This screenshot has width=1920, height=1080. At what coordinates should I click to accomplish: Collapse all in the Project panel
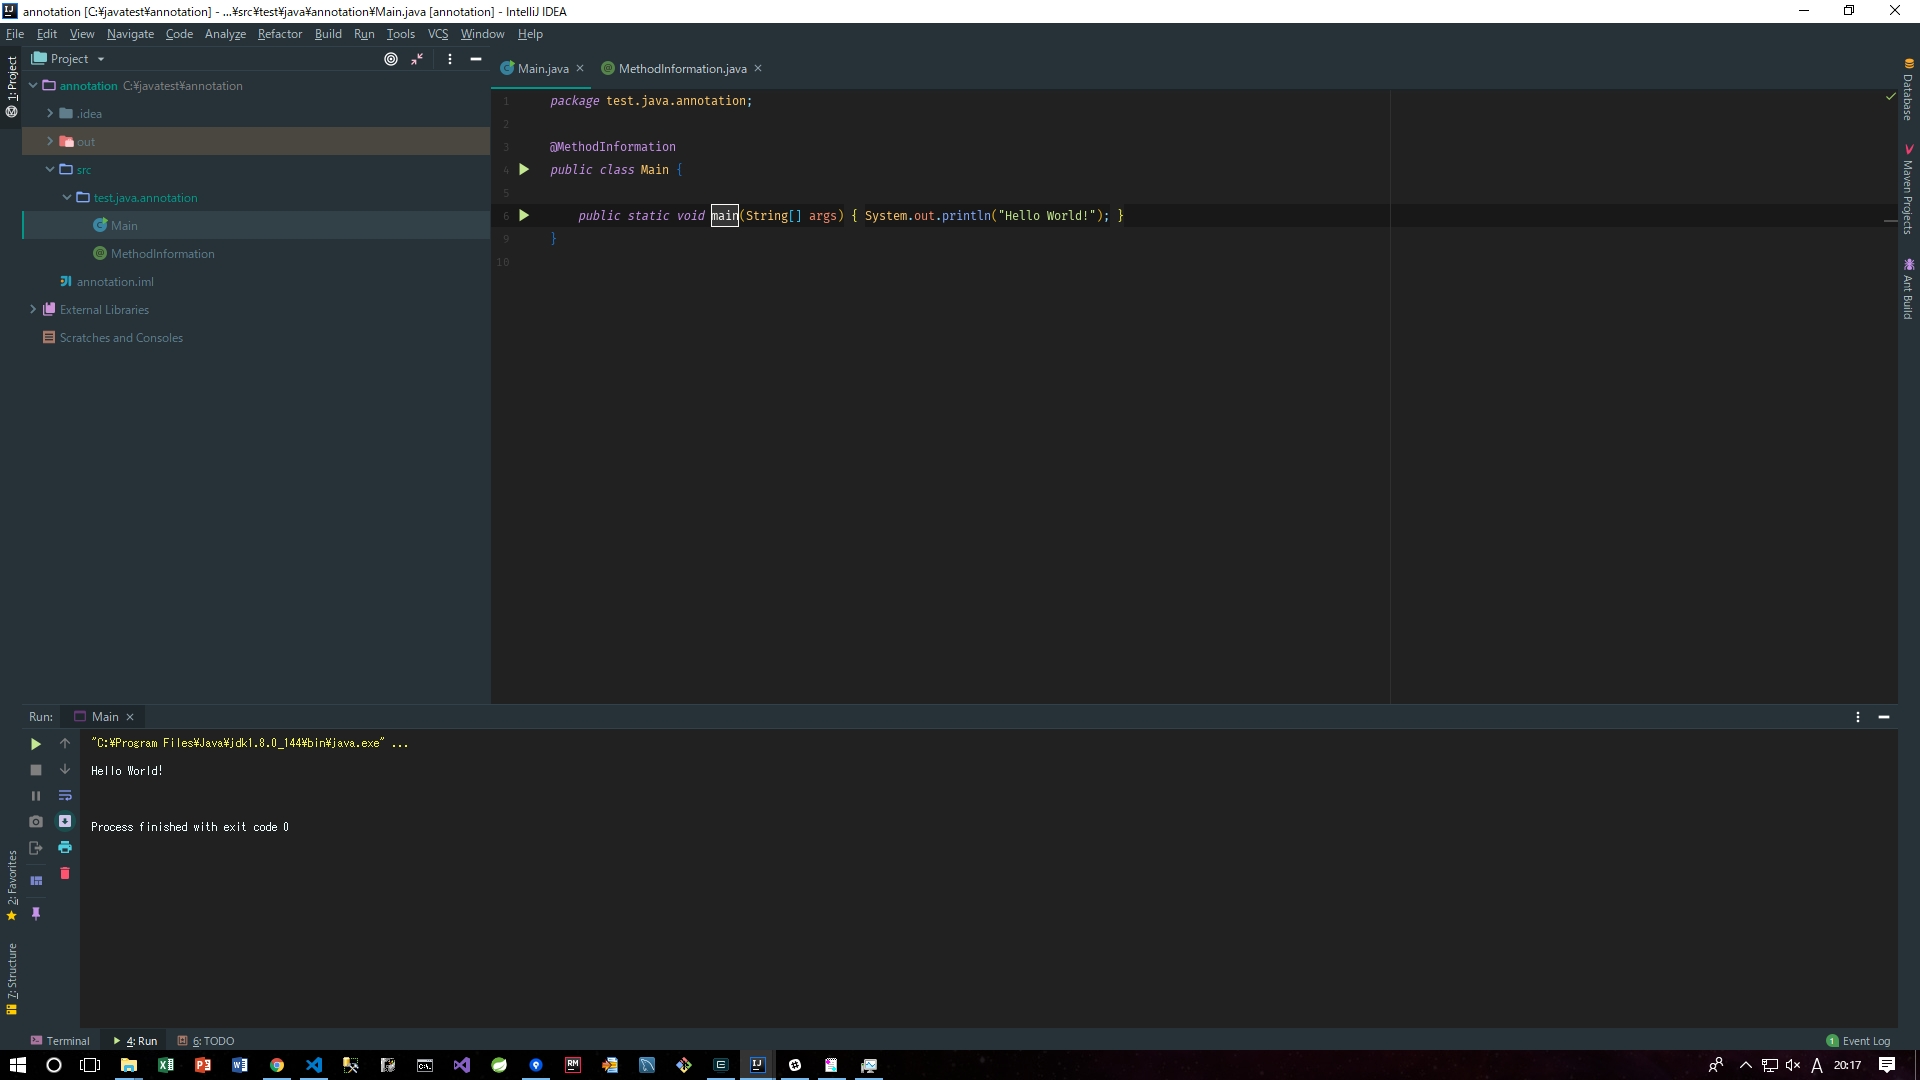pos(417,59)
